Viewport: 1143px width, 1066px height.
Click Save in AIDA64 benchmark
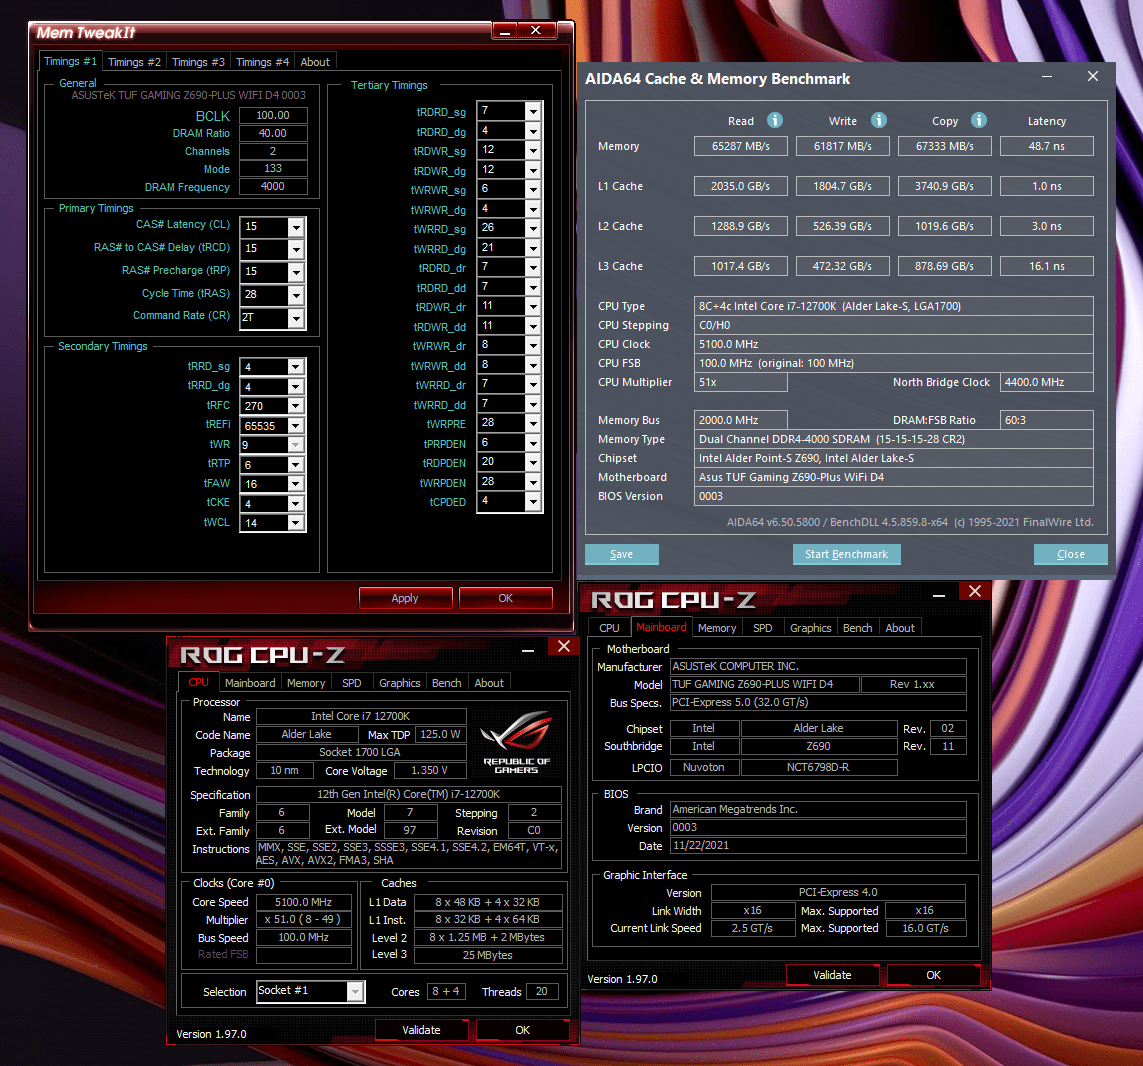[x=622, y=554]
